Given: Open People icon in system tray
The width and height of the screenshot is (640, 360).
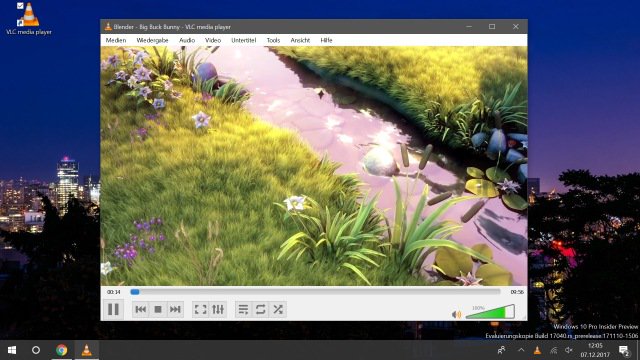Looking at the screenshot, I should pyautogui.click(x=502, y=350).
